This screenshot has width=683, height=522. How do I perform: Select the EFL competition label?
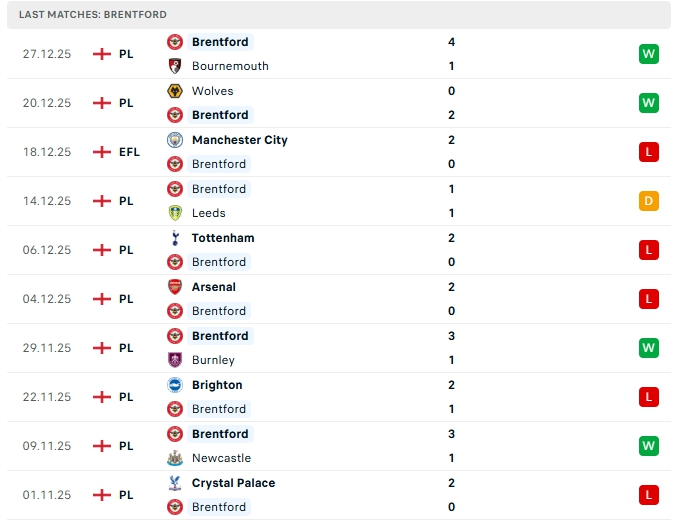pos(129,152)
